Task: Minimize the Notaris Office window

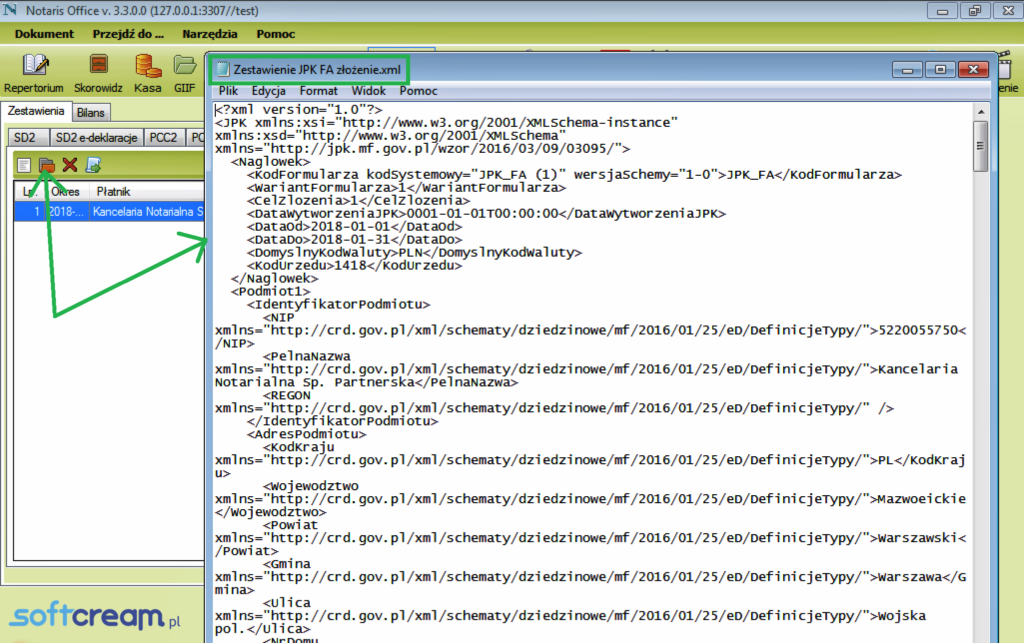Action: (x=942, y=10)
